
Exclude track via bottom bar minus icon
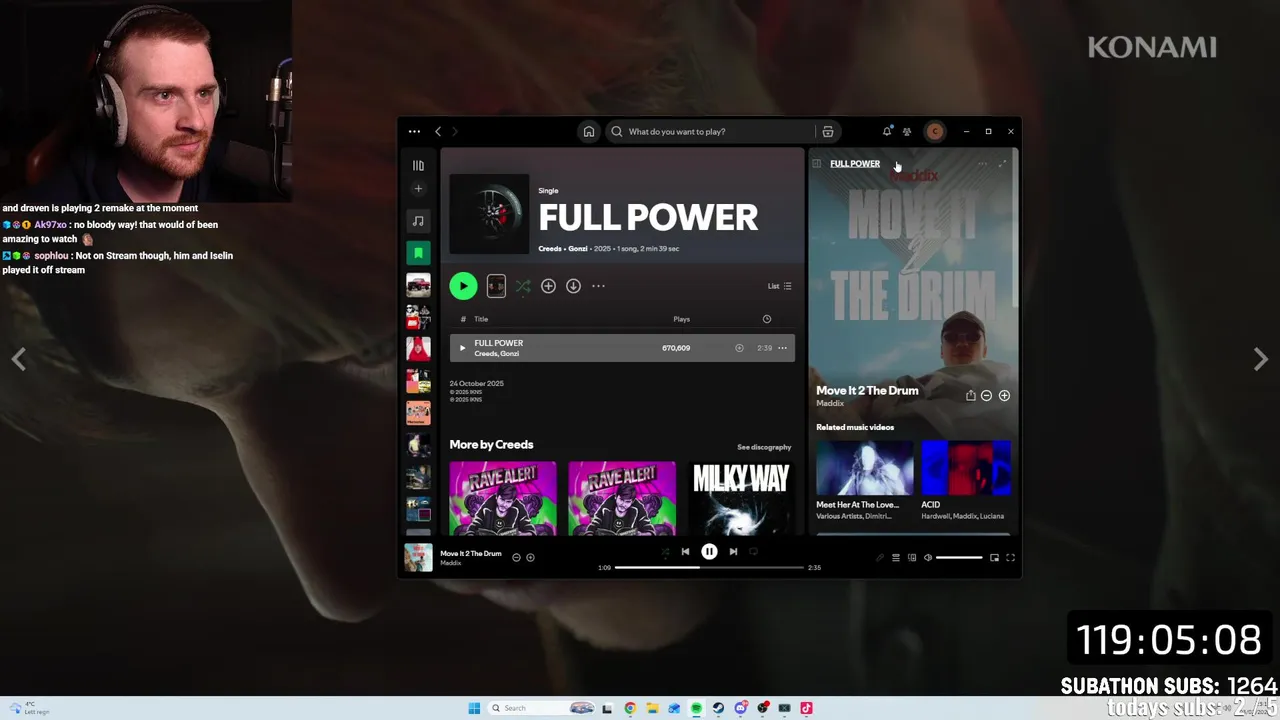516,558
